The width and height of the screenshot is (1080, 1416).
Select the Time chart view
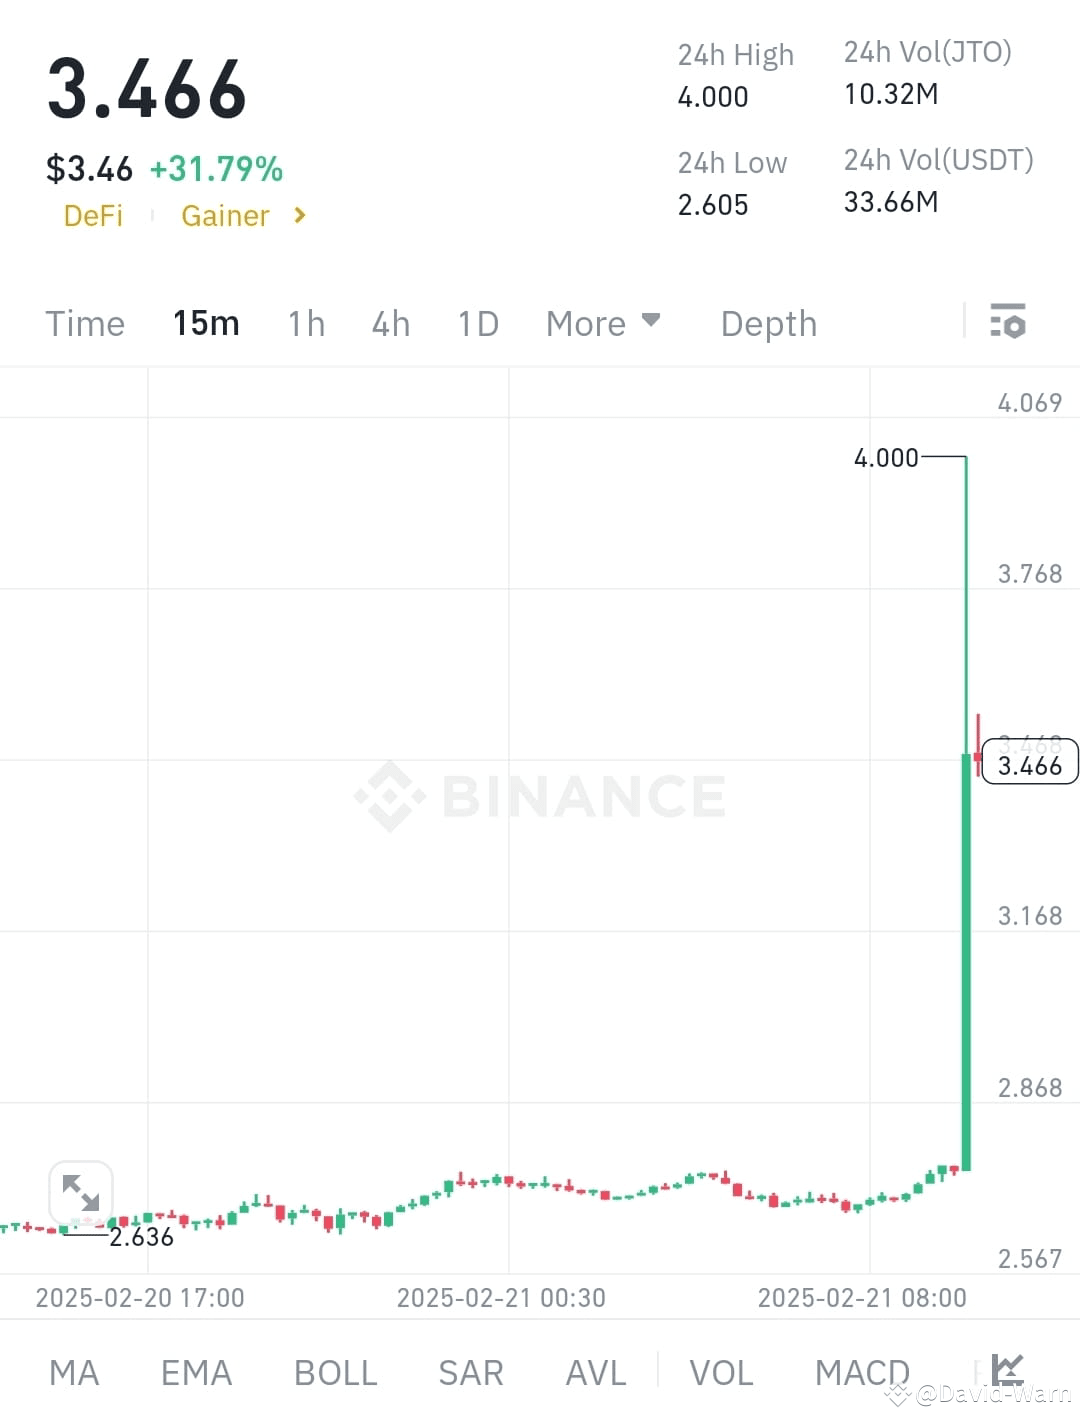pyautogui.click(x=84, y=323)
